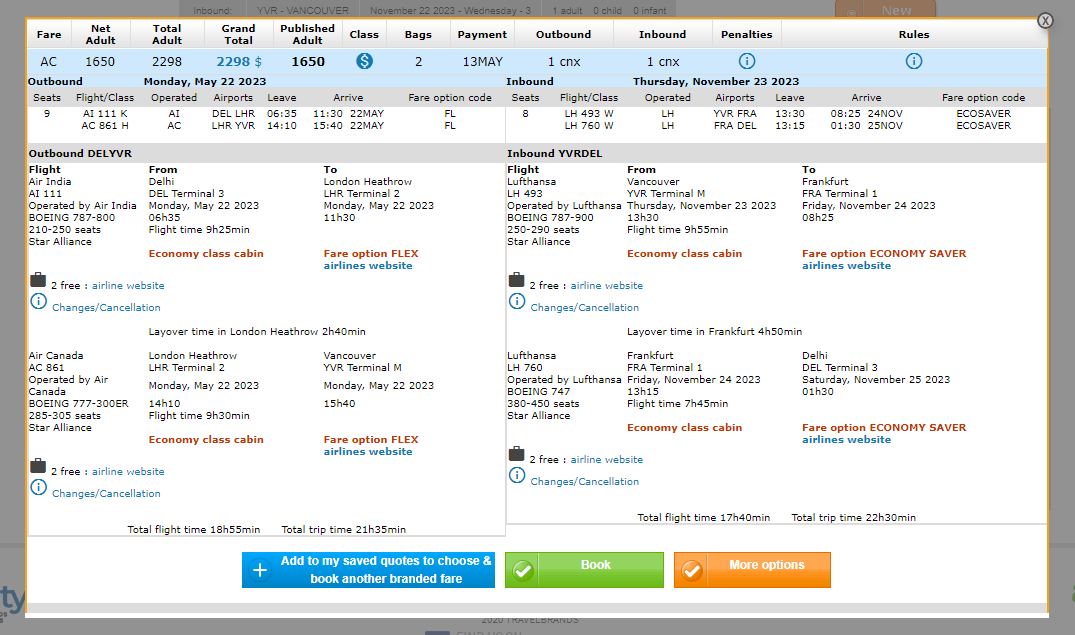Click the Grand Total 2298 $ amount
Image resolution: width=1075 pixels, height=635 pixels.
(239, 62)
